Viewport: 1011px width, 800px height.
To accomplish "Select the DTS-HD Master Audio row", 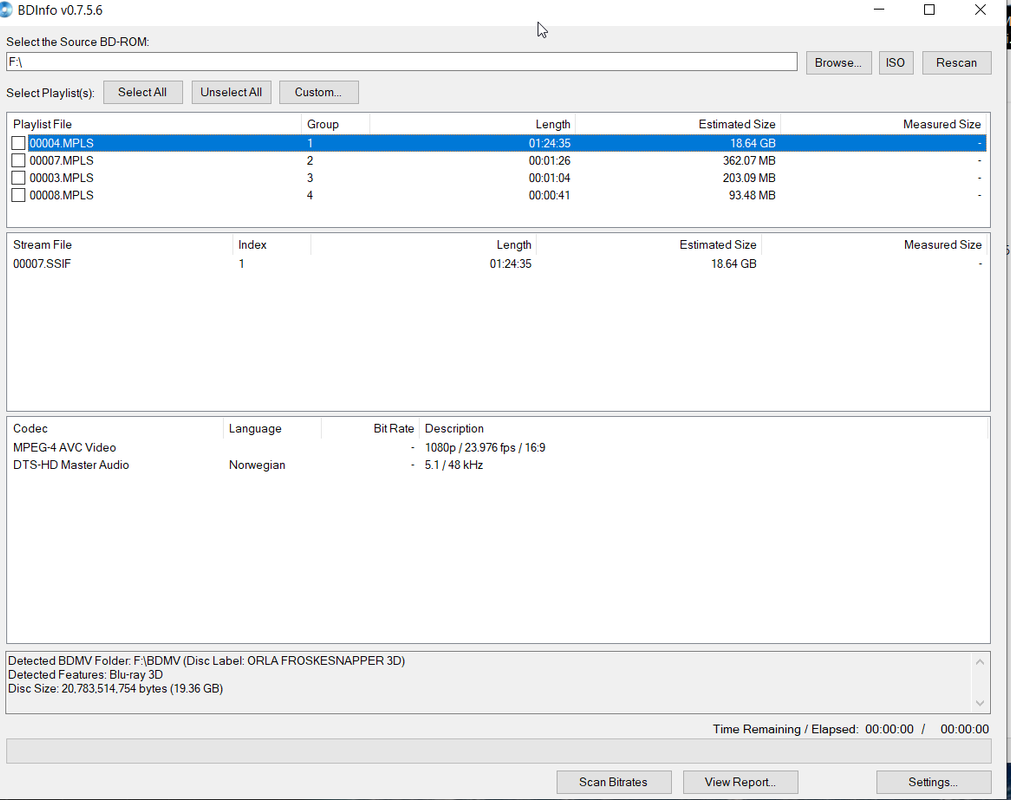I will pos(498,465).
